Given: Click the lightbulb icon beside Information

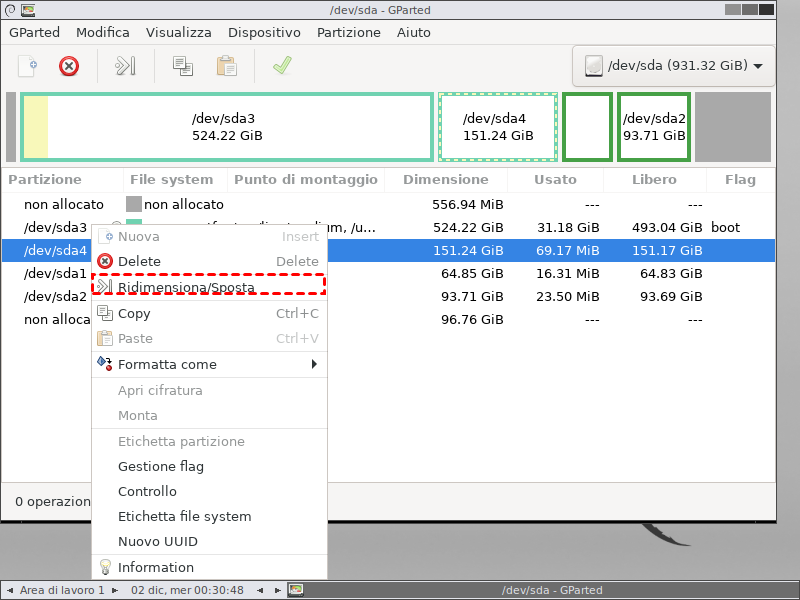Looking at the screenshot, I should [105, 567].
